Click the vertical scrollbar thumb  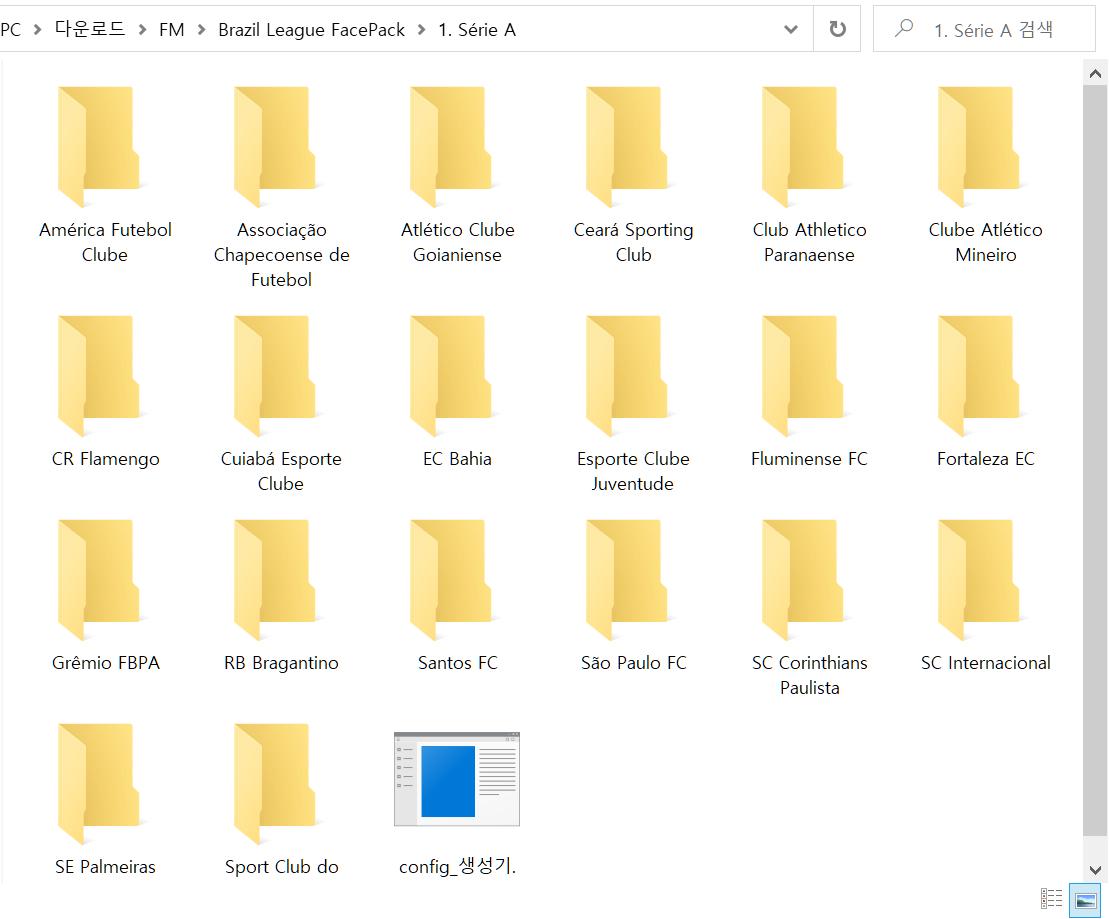pyautogui.click(x=1095, y=460)
